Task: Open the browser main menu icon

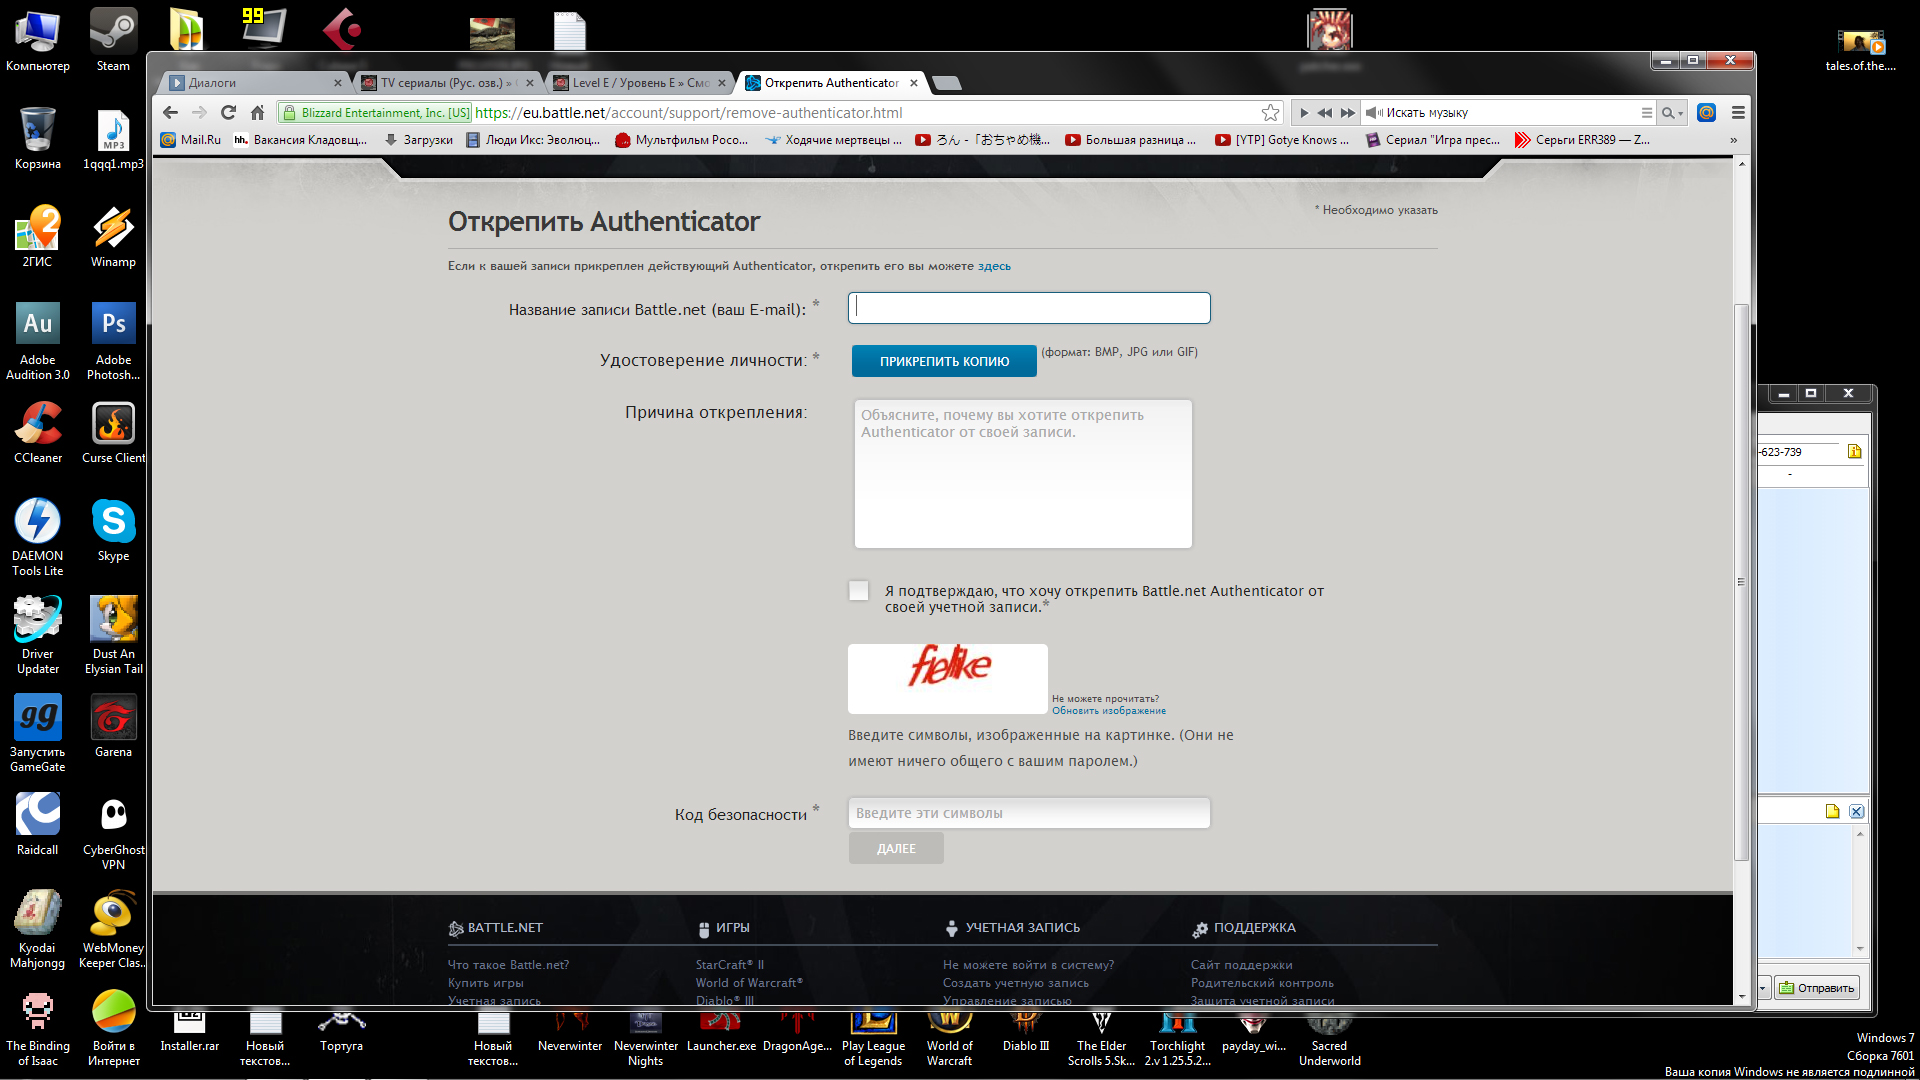Action: (x=1738, y=113)
